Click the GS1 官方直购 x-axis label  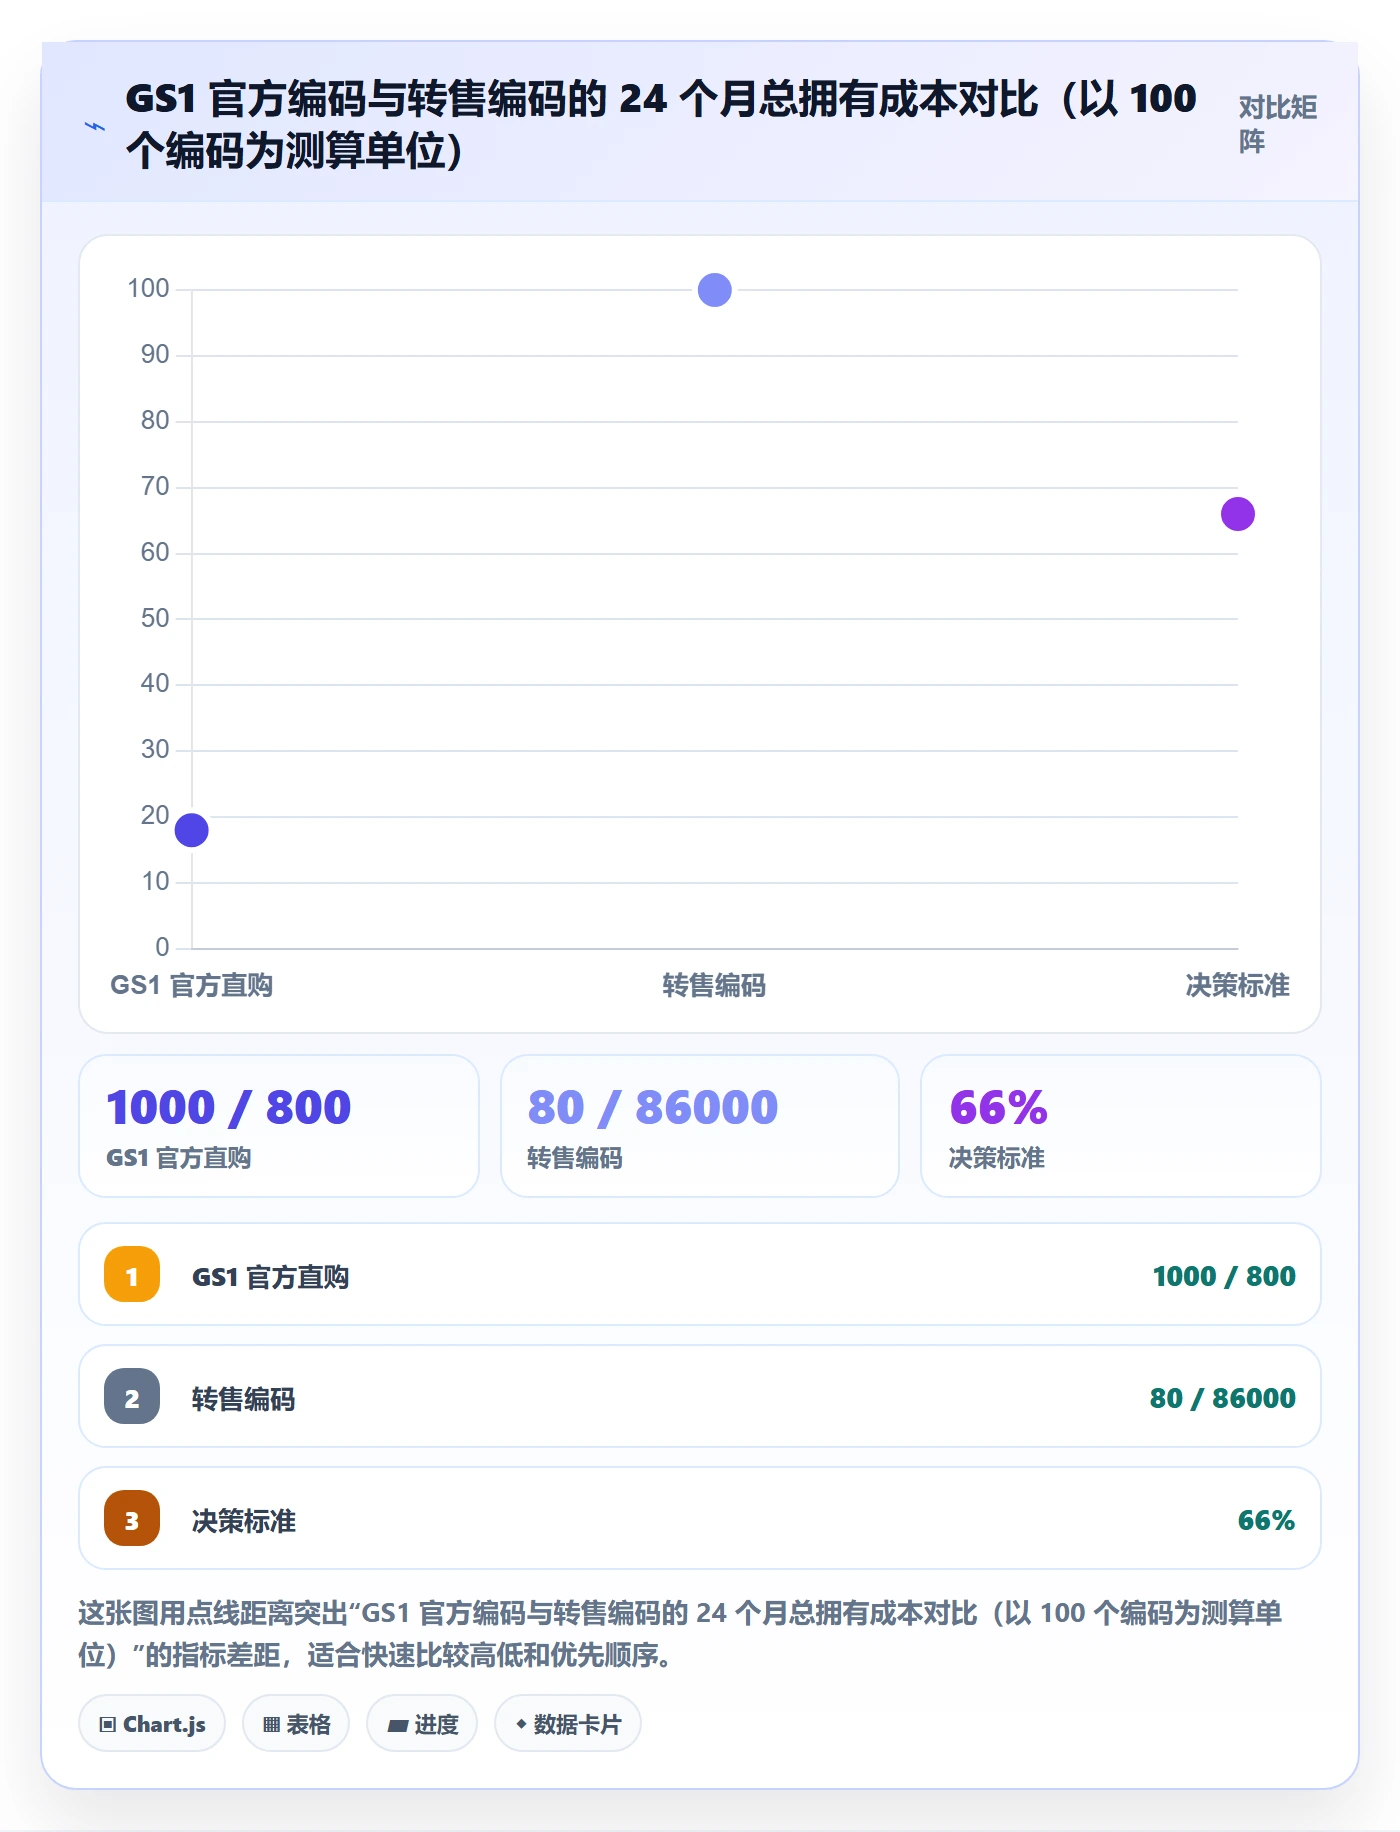(x=192, y=986)
